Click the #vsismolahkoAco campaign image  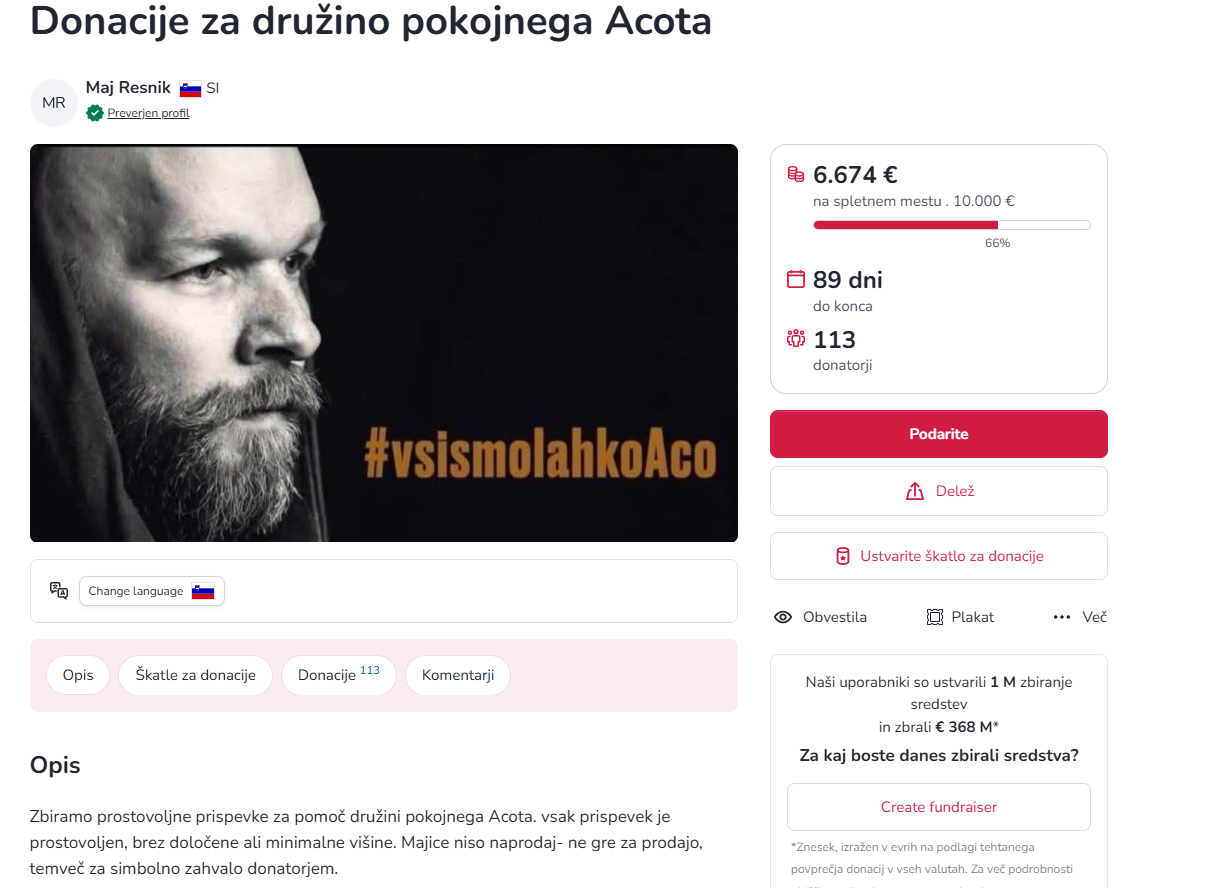[x=384, y=343]
